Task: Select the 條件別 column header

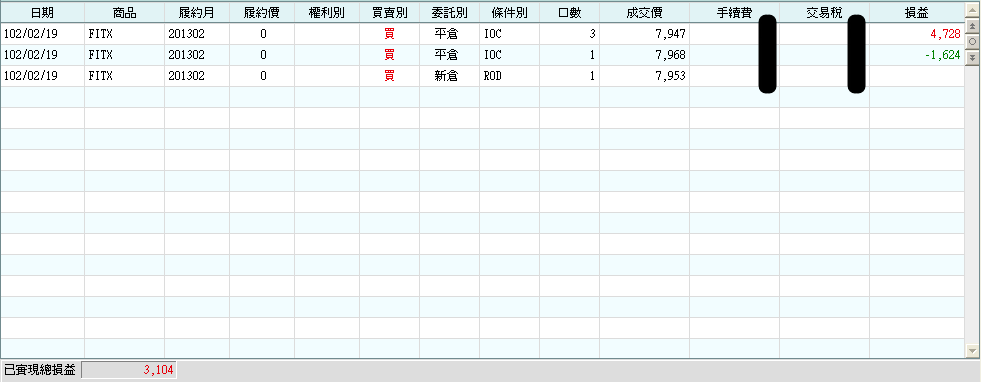Action: click(x=509, y=12)
